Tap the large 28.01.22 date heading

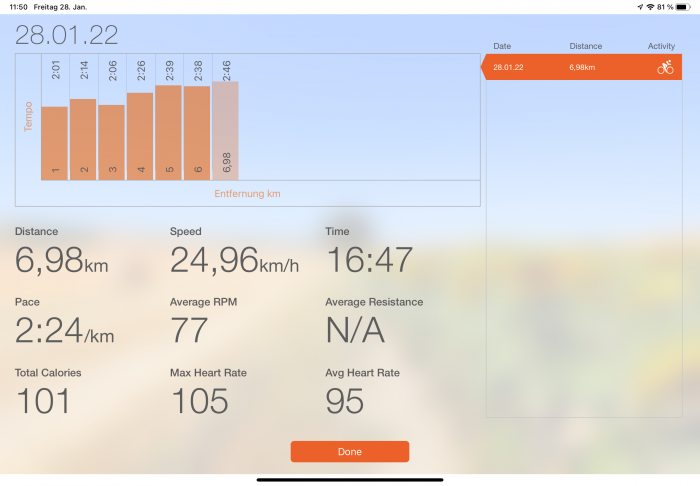click(67, 35)
